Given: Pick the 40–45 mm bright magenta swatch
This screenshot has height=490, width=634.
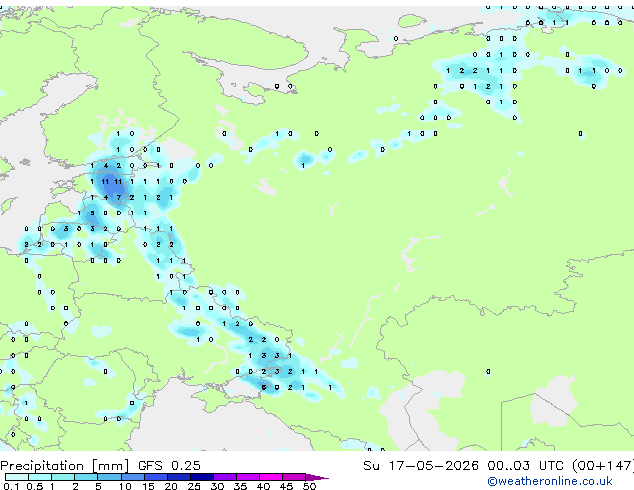Looking at the screenshot, I should [x=271, y=477].
